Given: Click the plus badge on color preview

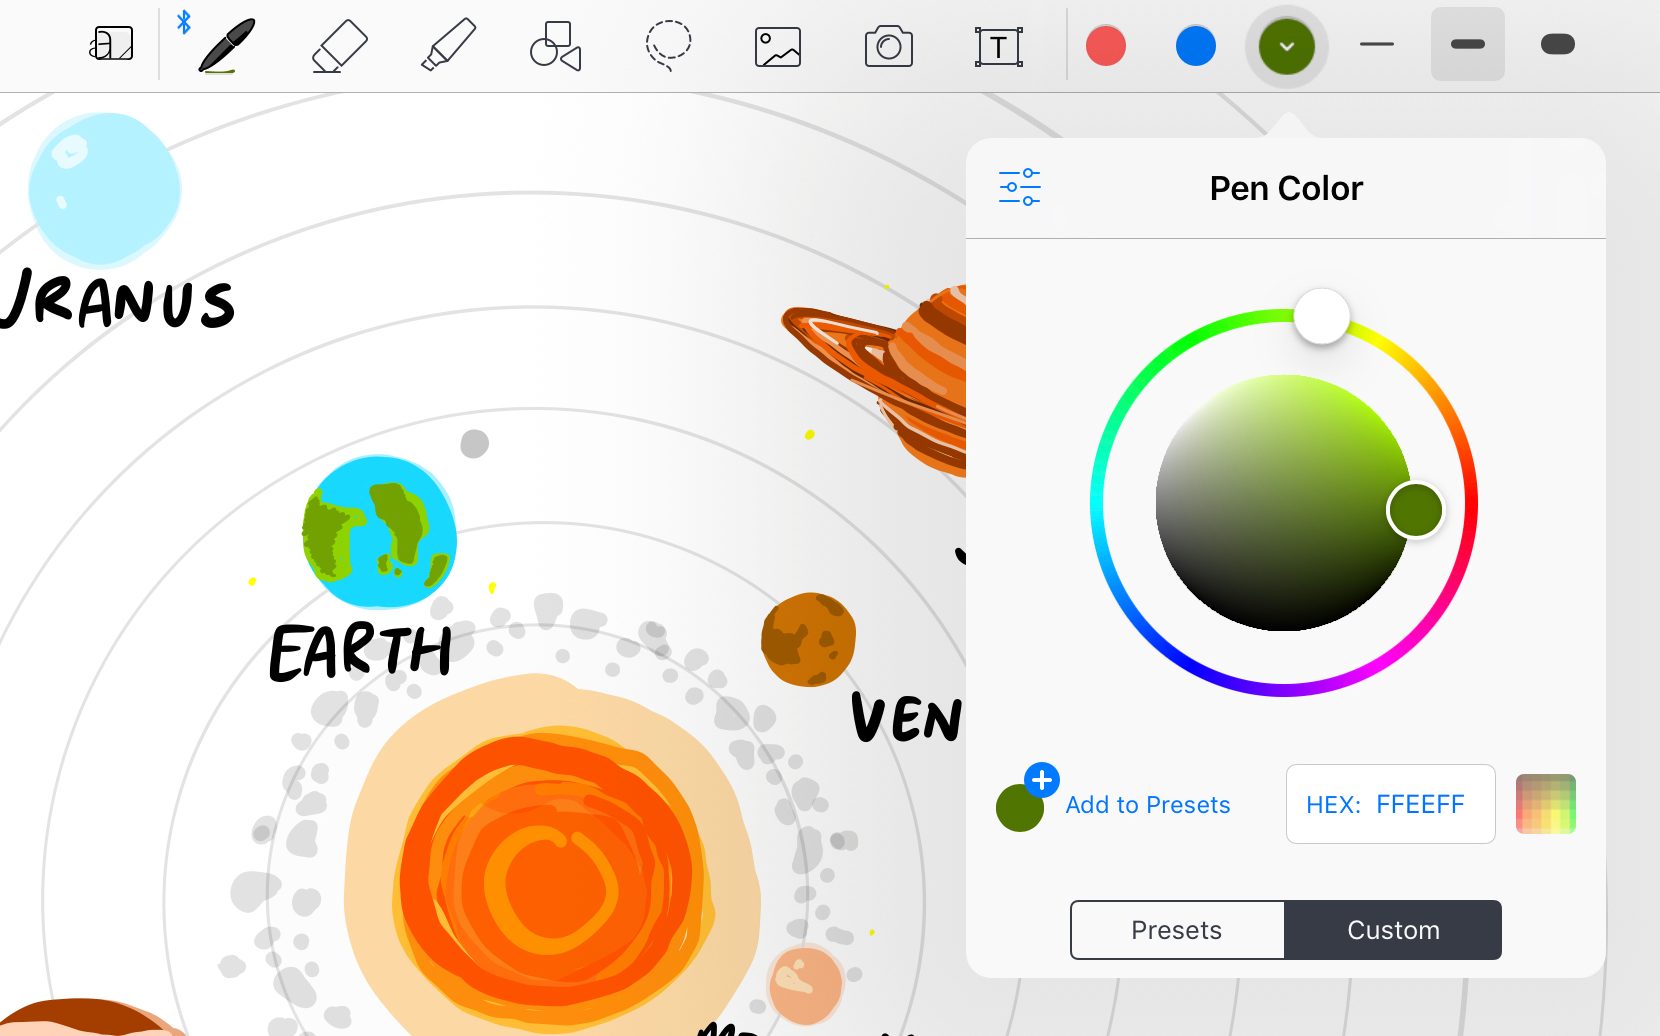Looking at the screenshot, I should (1042, 780).
